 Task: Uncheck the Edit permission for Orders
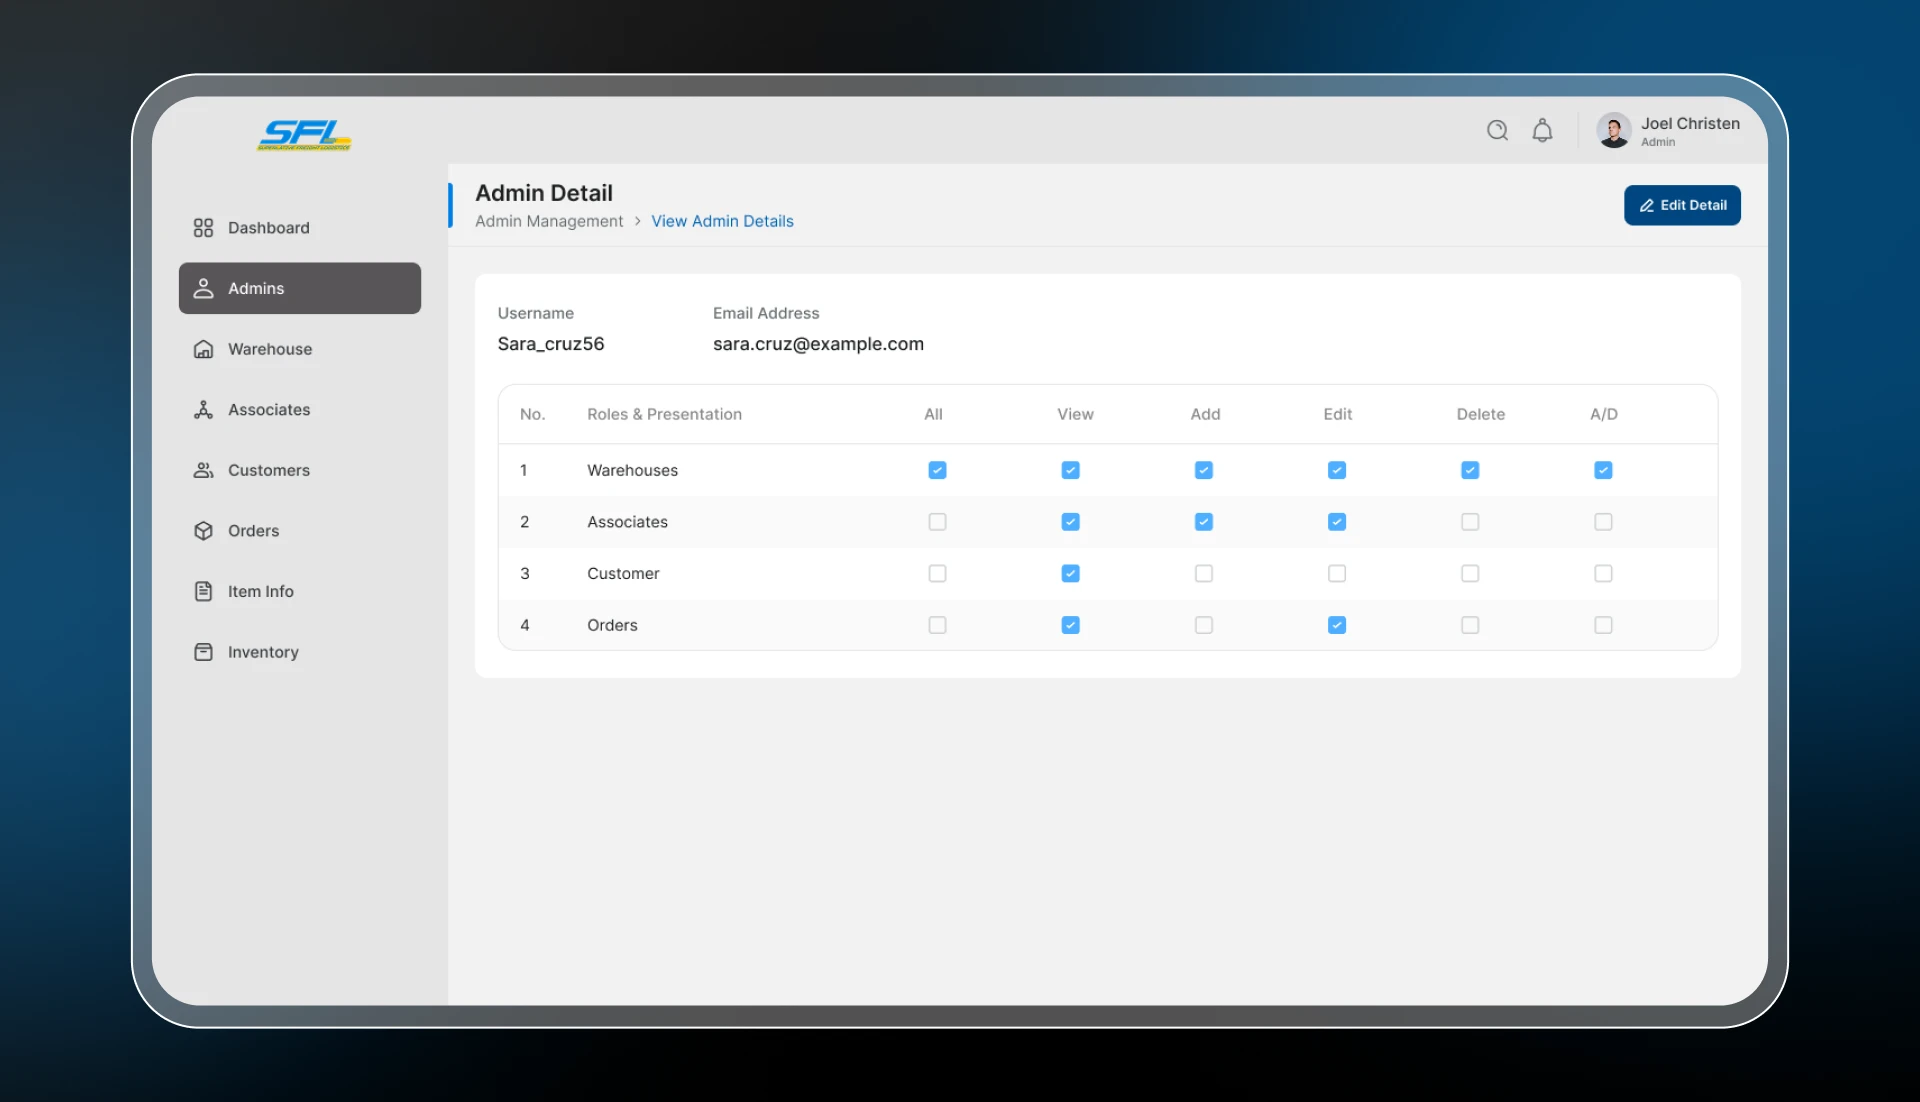pos(1337,625)
